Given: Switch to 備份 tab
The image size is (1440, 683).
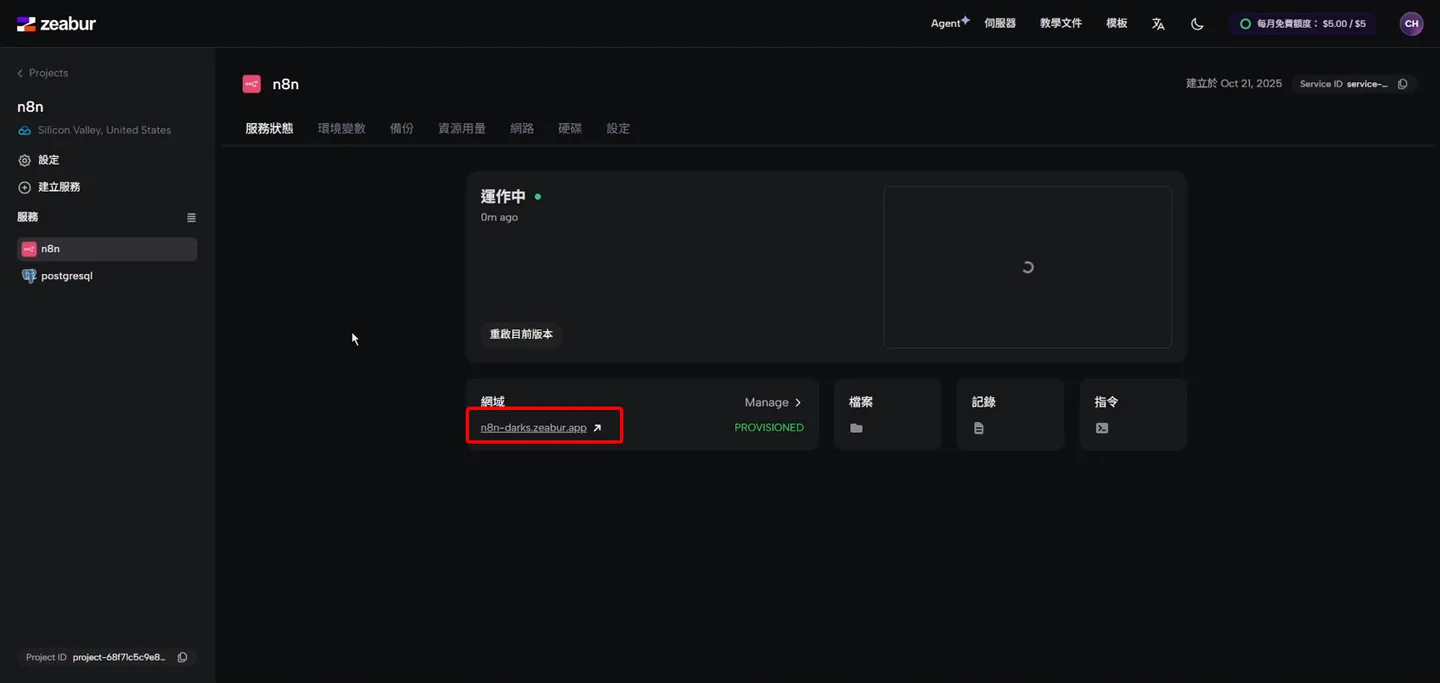Looking at the screenshot, I should 402,129.
